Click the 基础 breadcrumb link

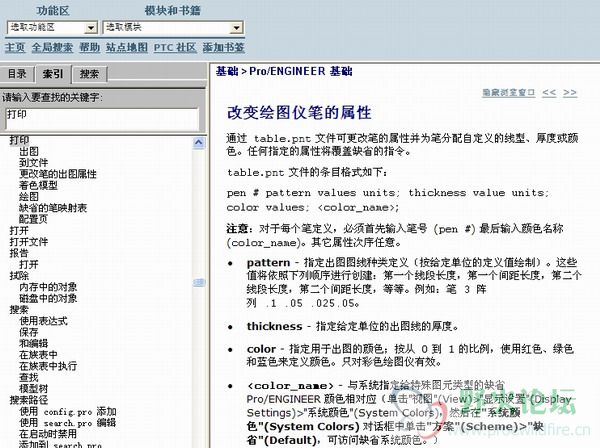[227, 71]
